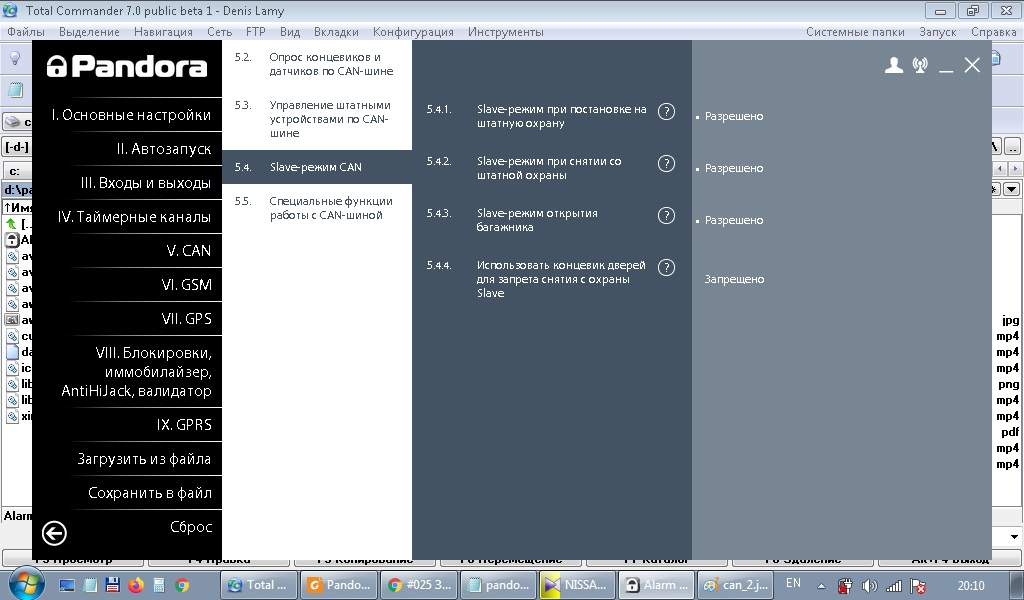Click Загрузить из файла

tap(144, 459)
